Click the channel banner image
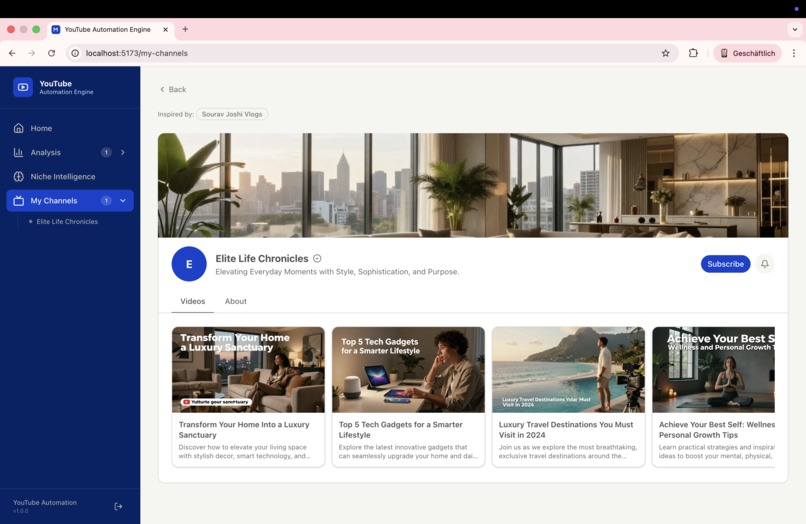Screen dimensions: 806x524 click(x=473, y=185)
